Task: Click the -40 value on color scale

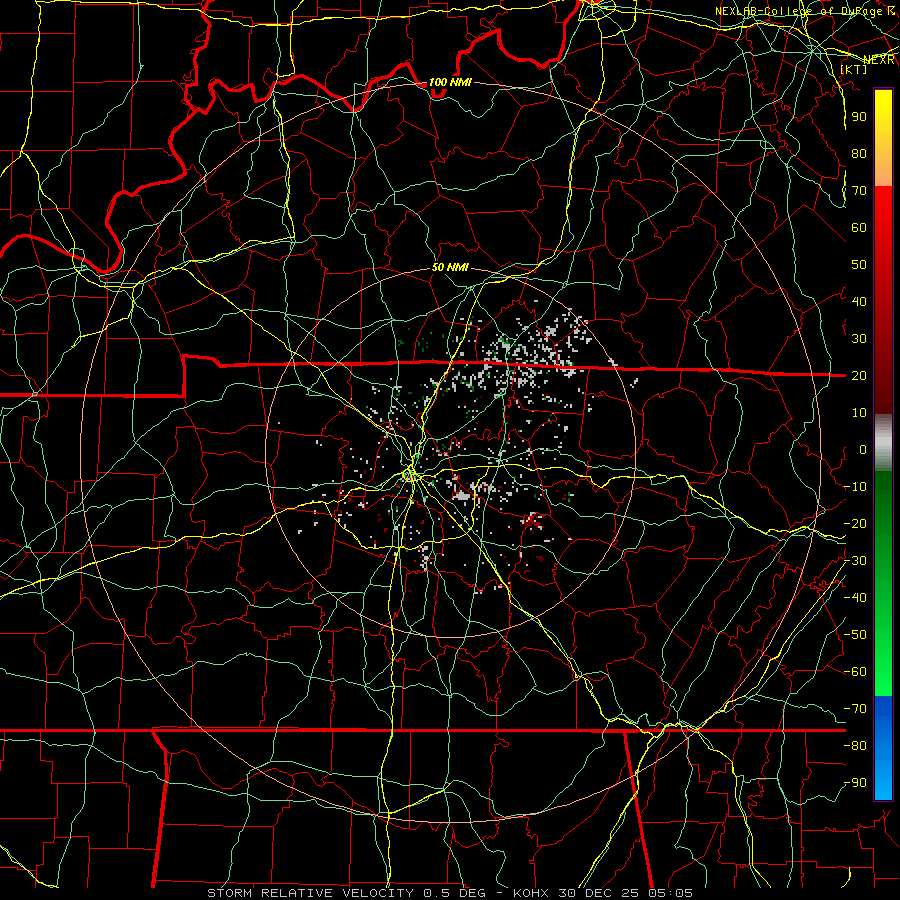Action: click(855, 598)
